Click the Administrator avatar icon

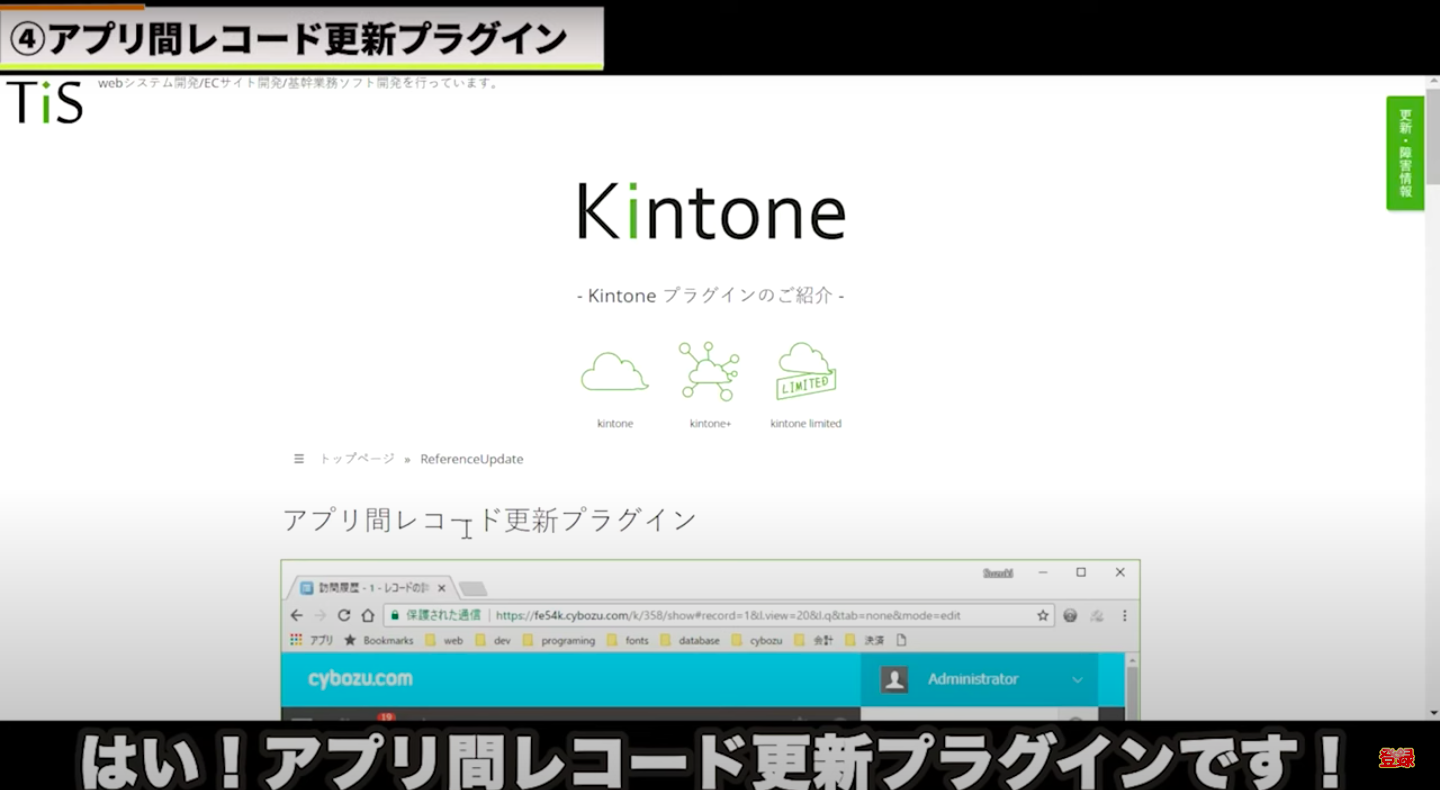point(893,679)
